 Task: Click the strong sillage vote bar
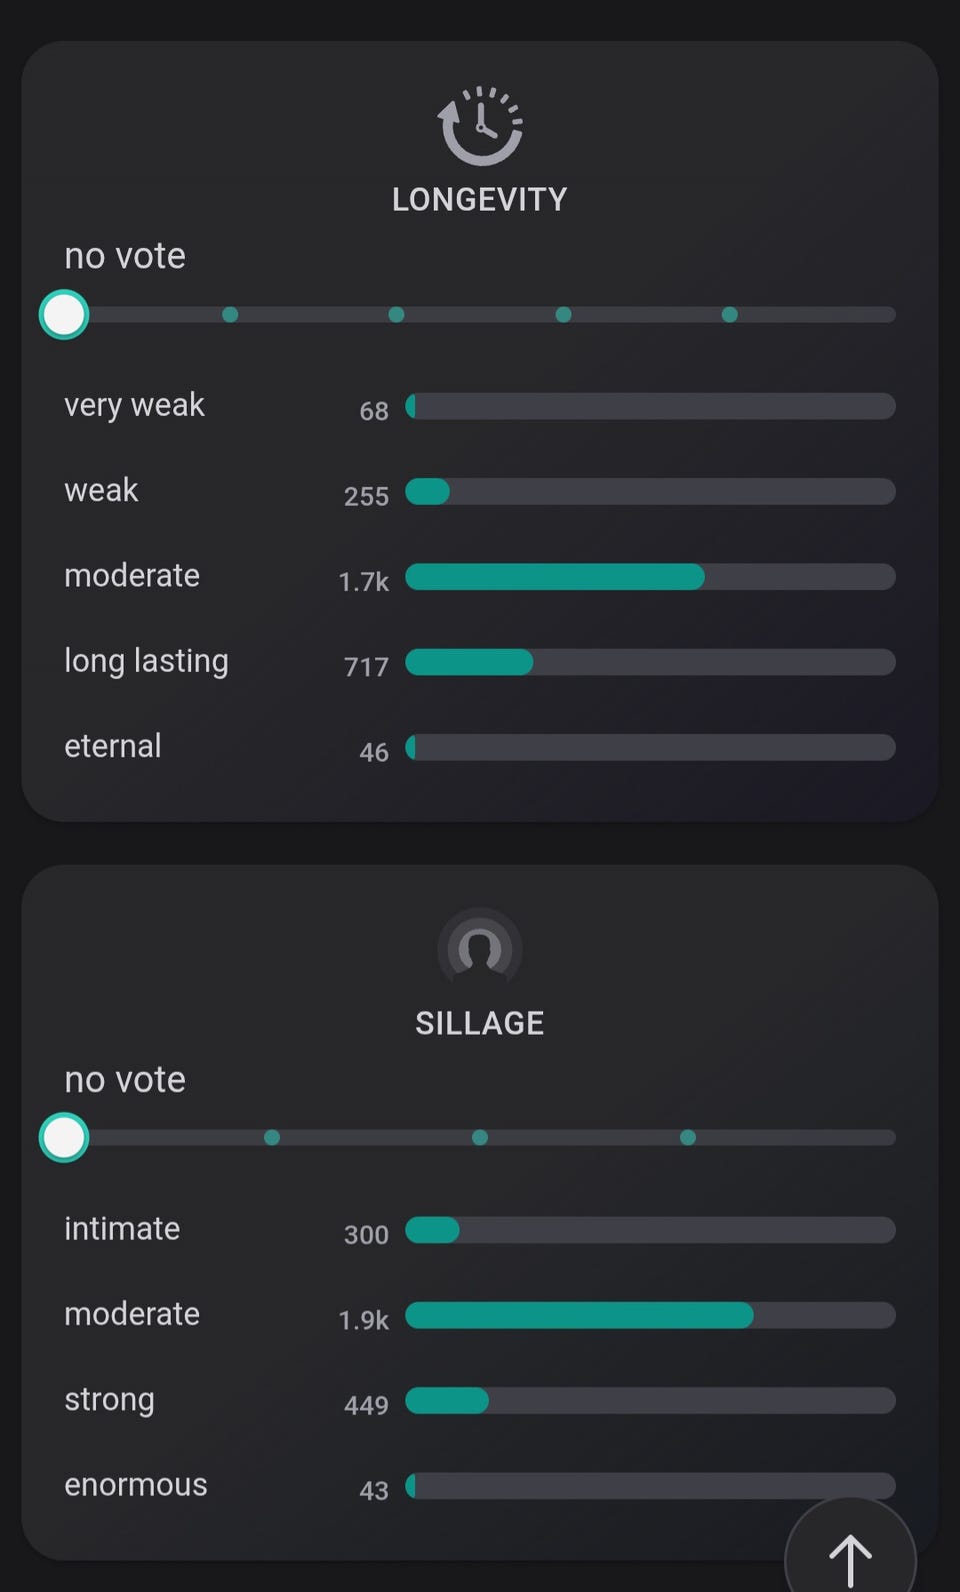(x=650, y=1401)
